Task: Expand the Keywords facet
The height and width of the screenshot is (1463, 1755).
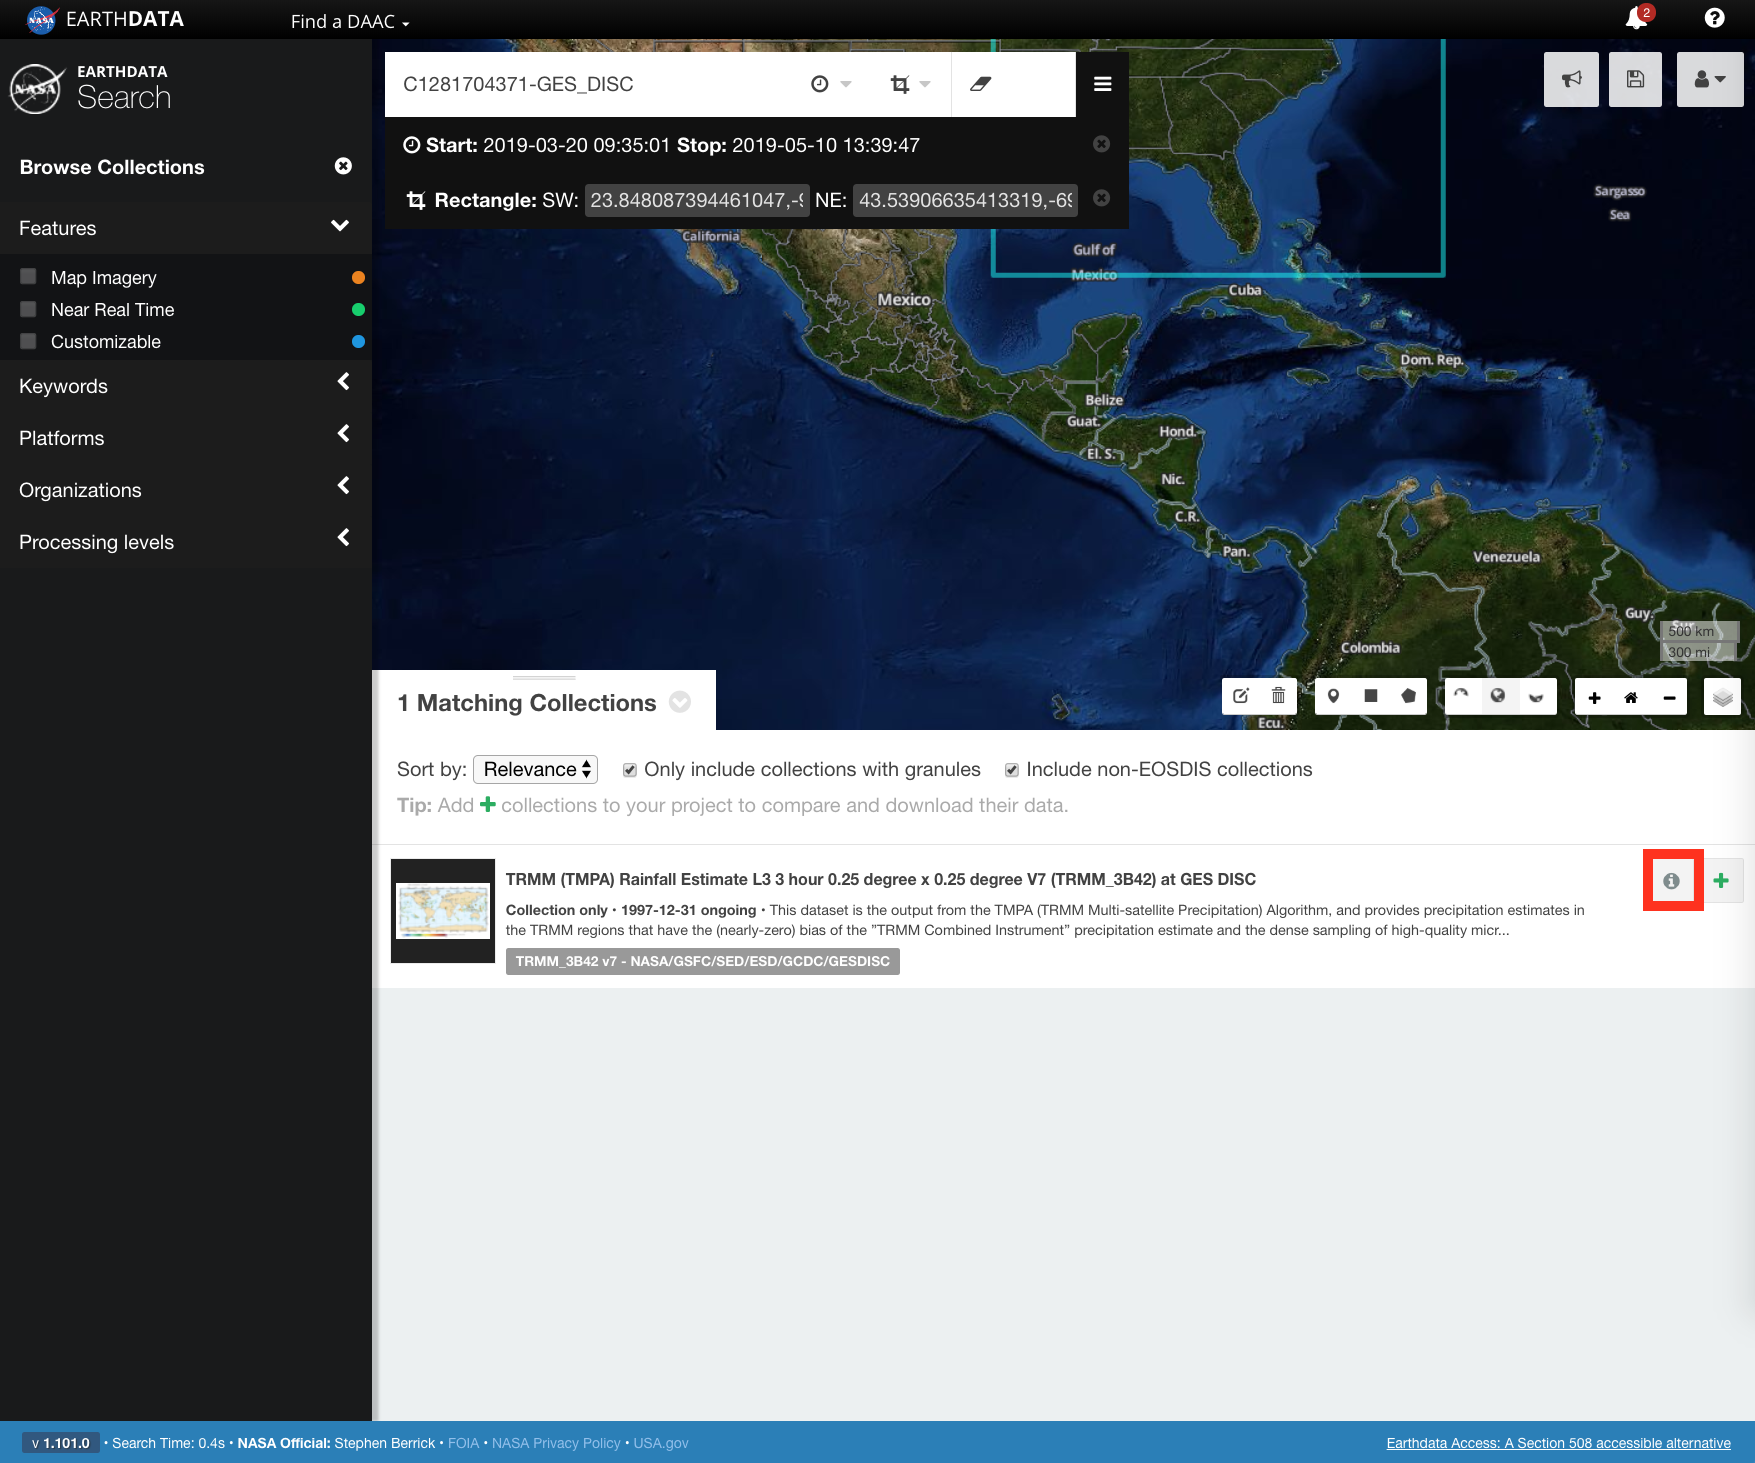Action: coord(343,382)
